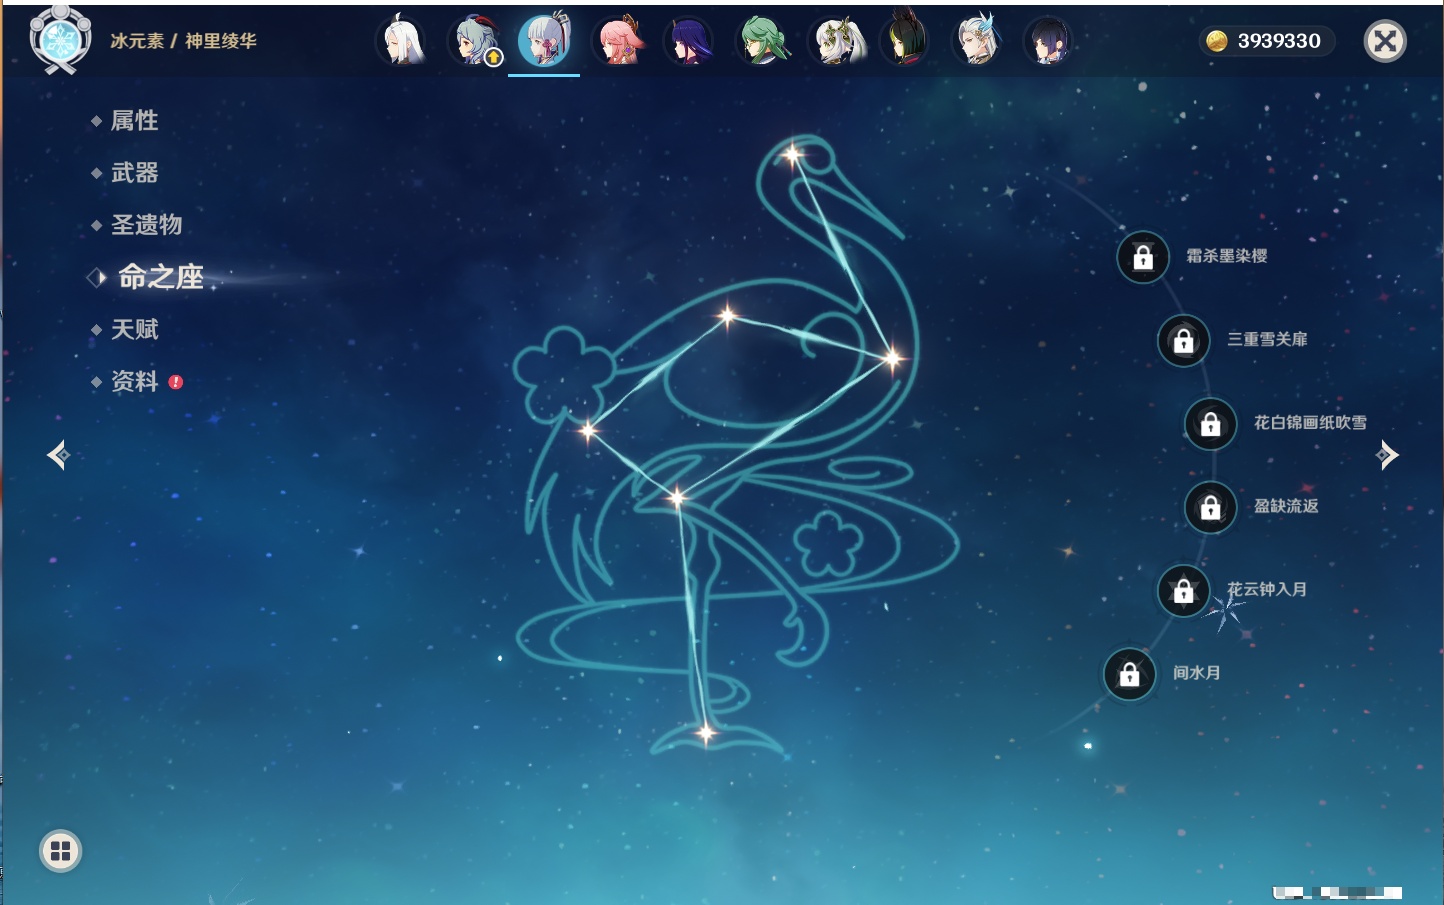Click the 霜杀墨染樱 constellation label
The width and height of the screenshot is (1444, 905).
[1226, 256]
